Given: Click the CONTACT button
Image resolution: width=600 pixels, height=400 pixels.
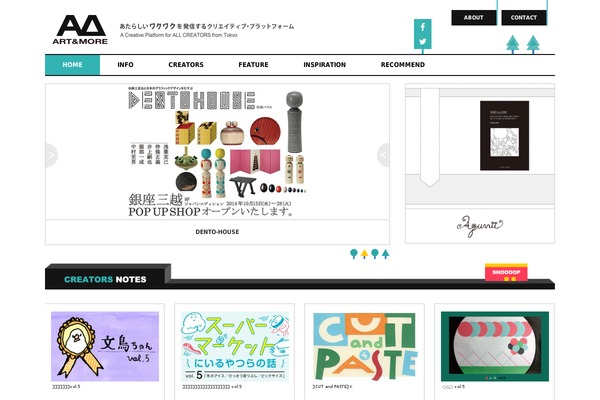Looking at the screenshot, I should (x=524, y=18).
